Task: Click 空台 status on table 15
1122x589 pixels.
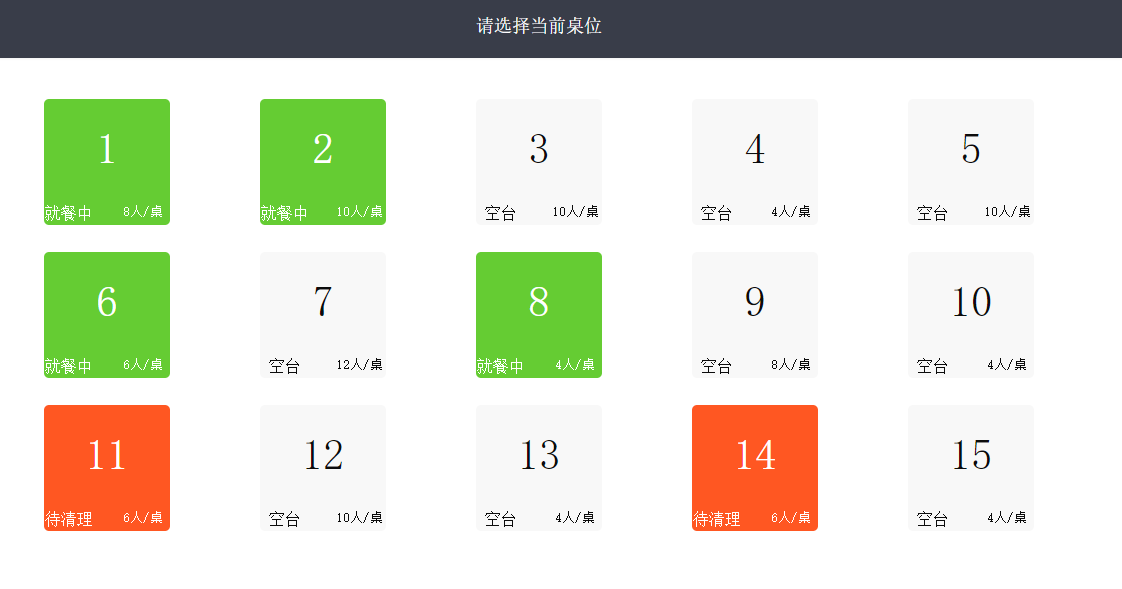Action: pyautogui.click(x=932, y=520)
